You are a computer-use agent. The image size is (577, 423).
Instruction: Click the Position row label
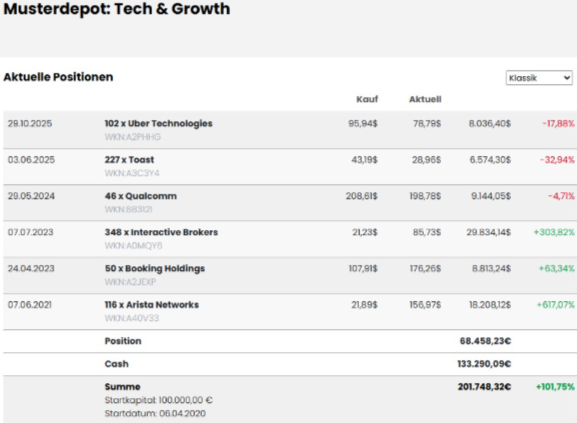click(x=123, y=341)
